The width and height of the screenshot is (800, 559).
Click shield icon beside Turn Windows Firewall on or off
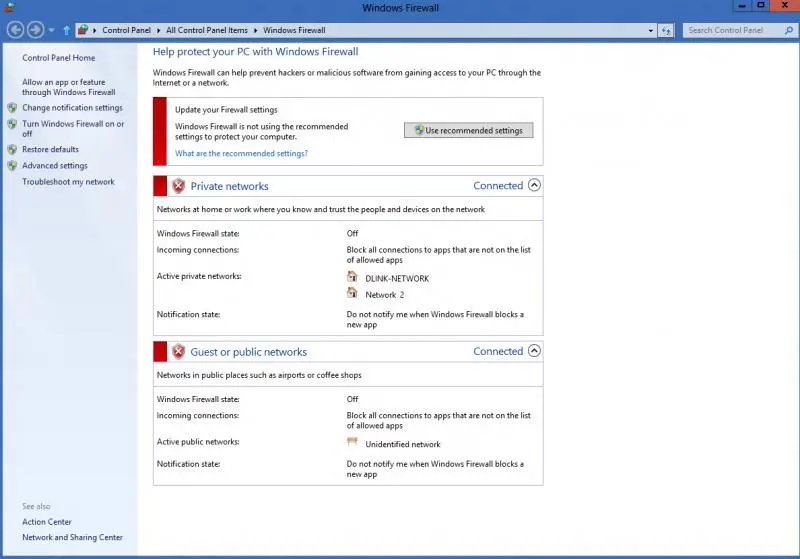pyautogui.click(x=12, y=123)
